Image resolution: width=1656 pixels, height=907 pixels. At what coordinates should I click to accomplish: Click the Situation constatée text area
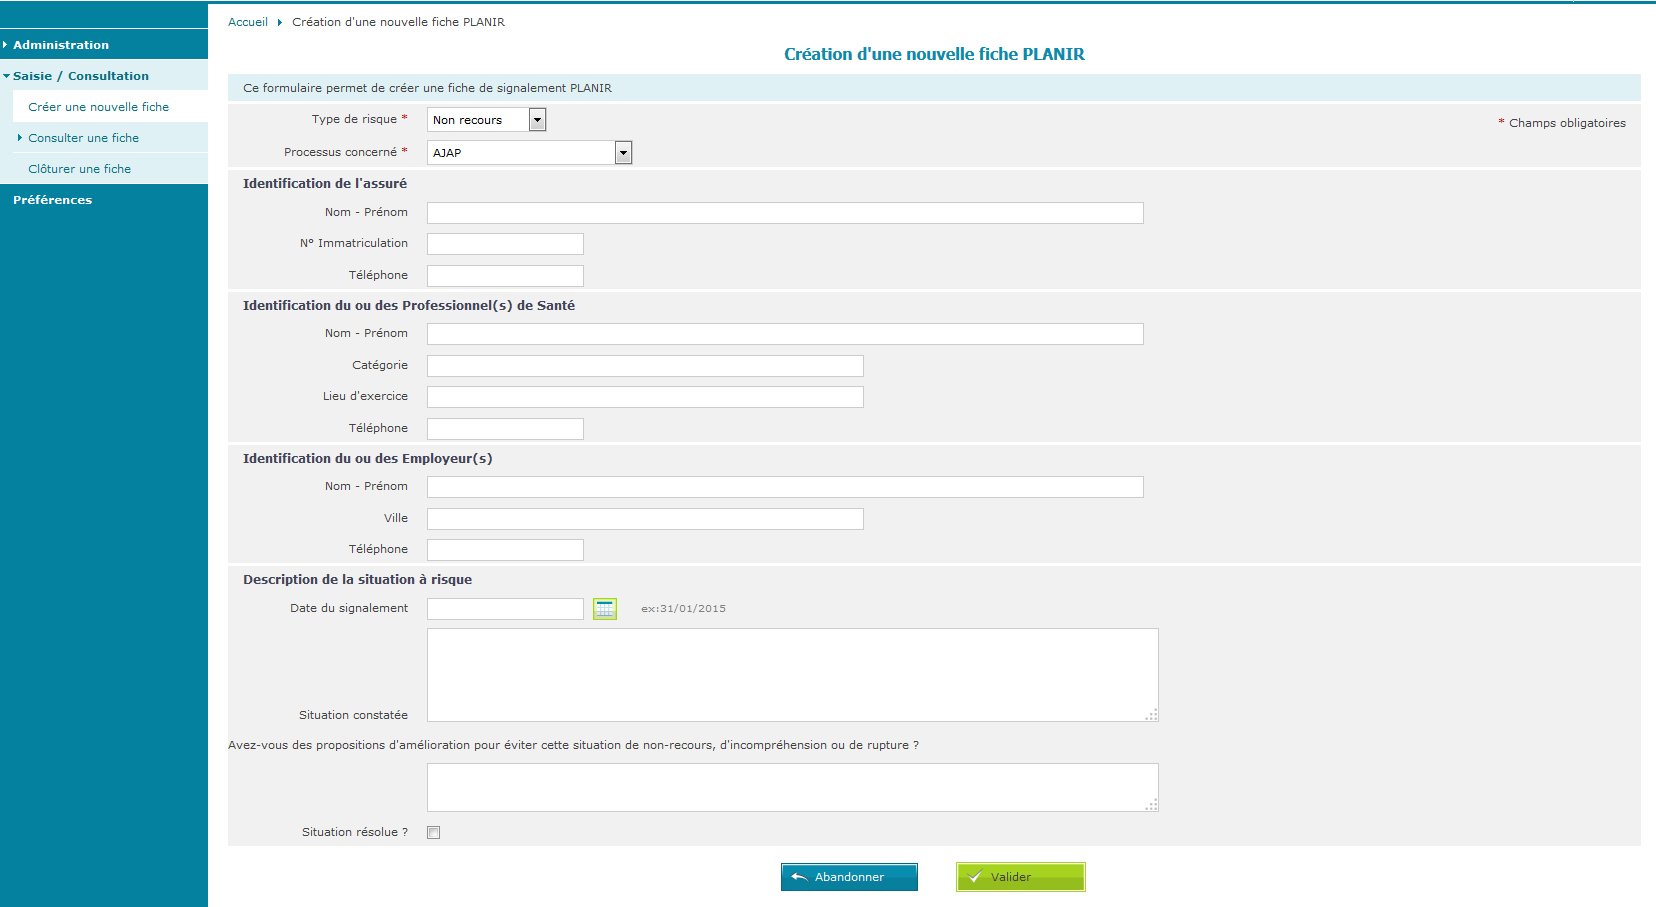(792, 675)
